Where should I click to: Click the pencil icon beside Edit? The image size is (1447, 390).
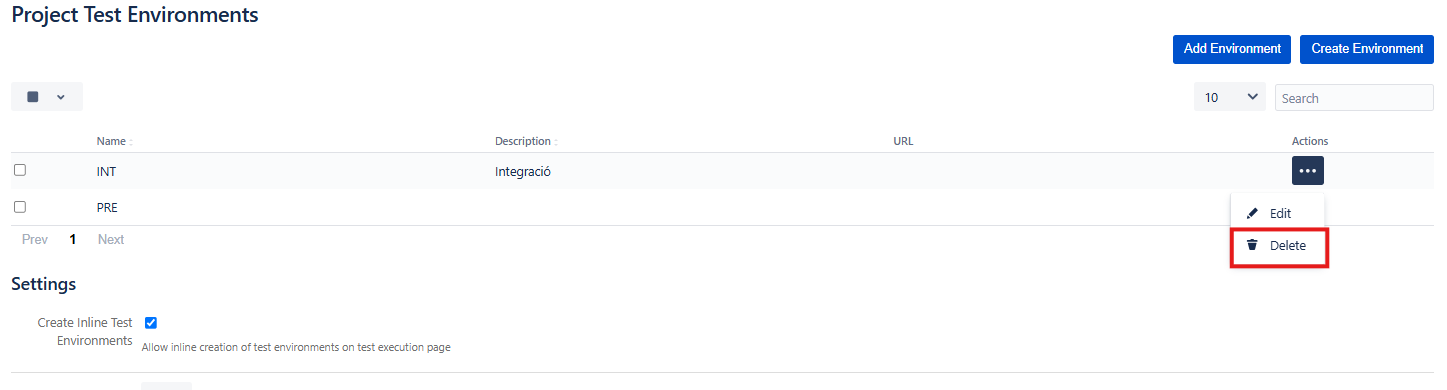click(x=1251, y=213)
